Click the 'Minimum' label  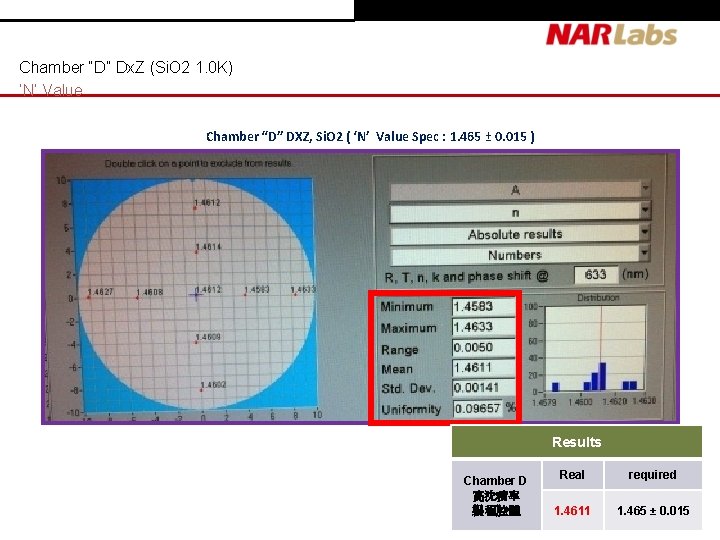coord(407,306)
